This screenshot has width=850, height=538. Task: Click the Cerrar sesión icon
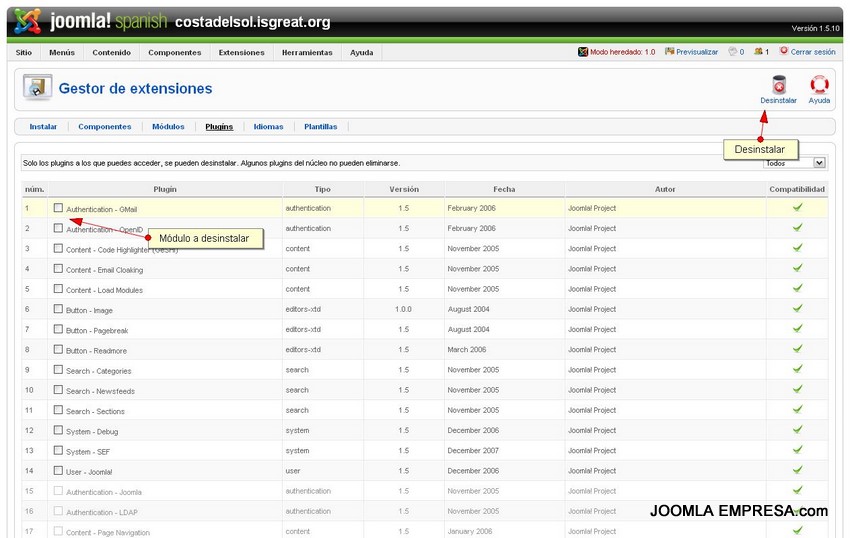point(783,51)
